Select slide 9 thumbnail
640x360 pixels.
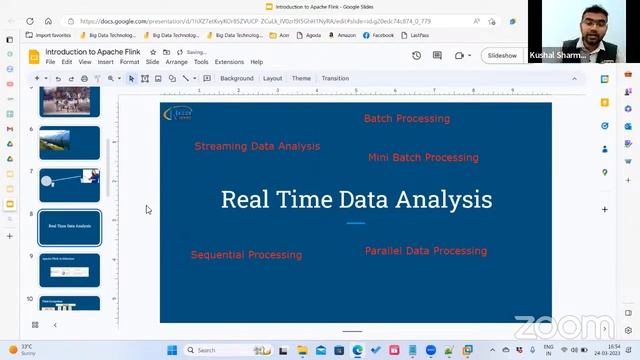pyautogui.click(x=69, y=270)
